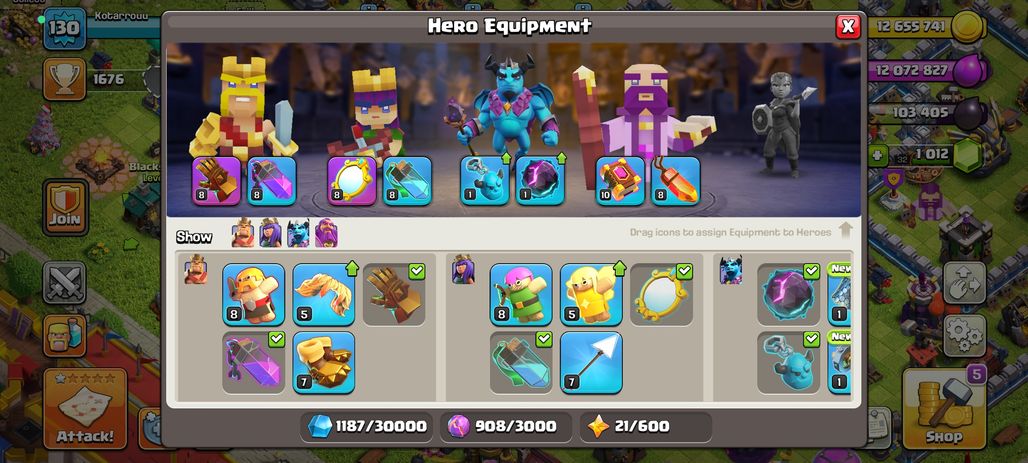Pick the Healer Puppet equipment

click(x=591, y=294)
